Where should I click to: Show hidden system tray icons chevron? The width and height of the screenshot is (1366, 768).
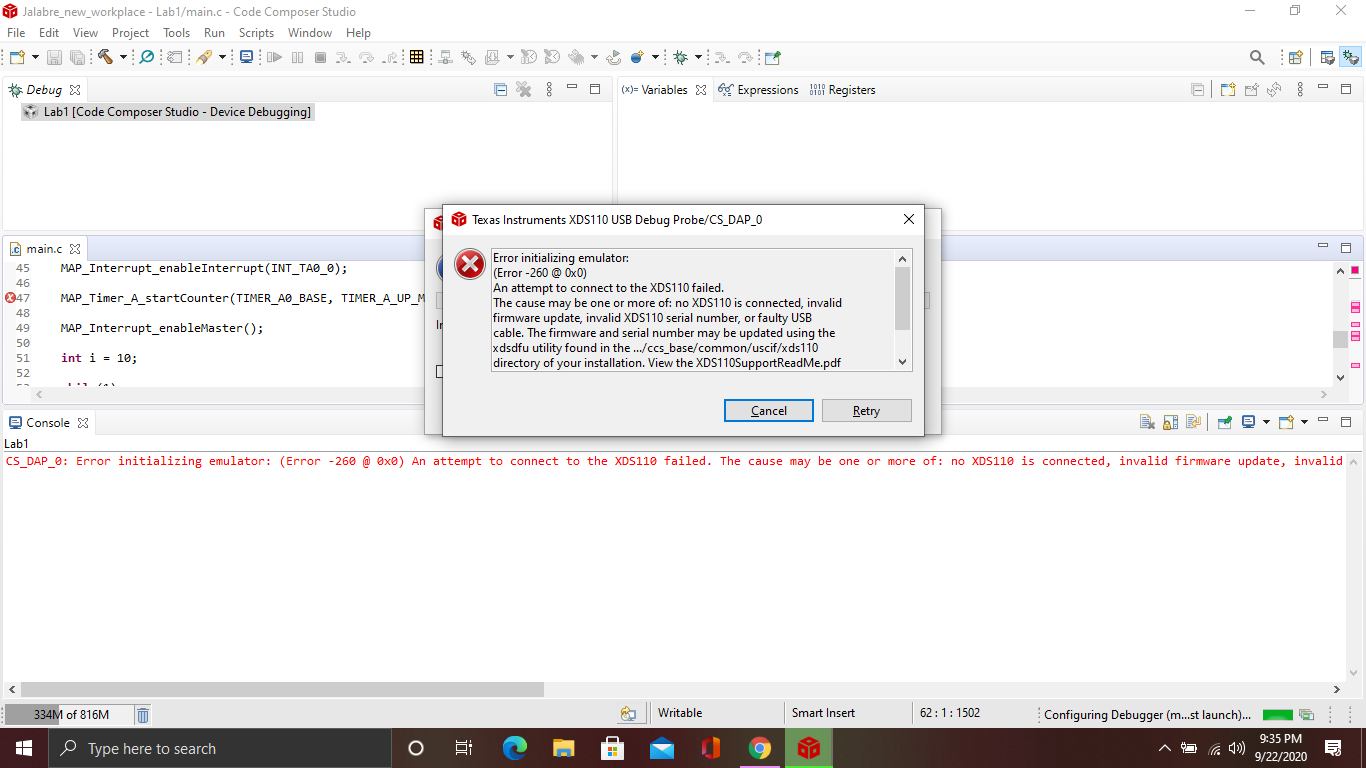pos(1164,748)
